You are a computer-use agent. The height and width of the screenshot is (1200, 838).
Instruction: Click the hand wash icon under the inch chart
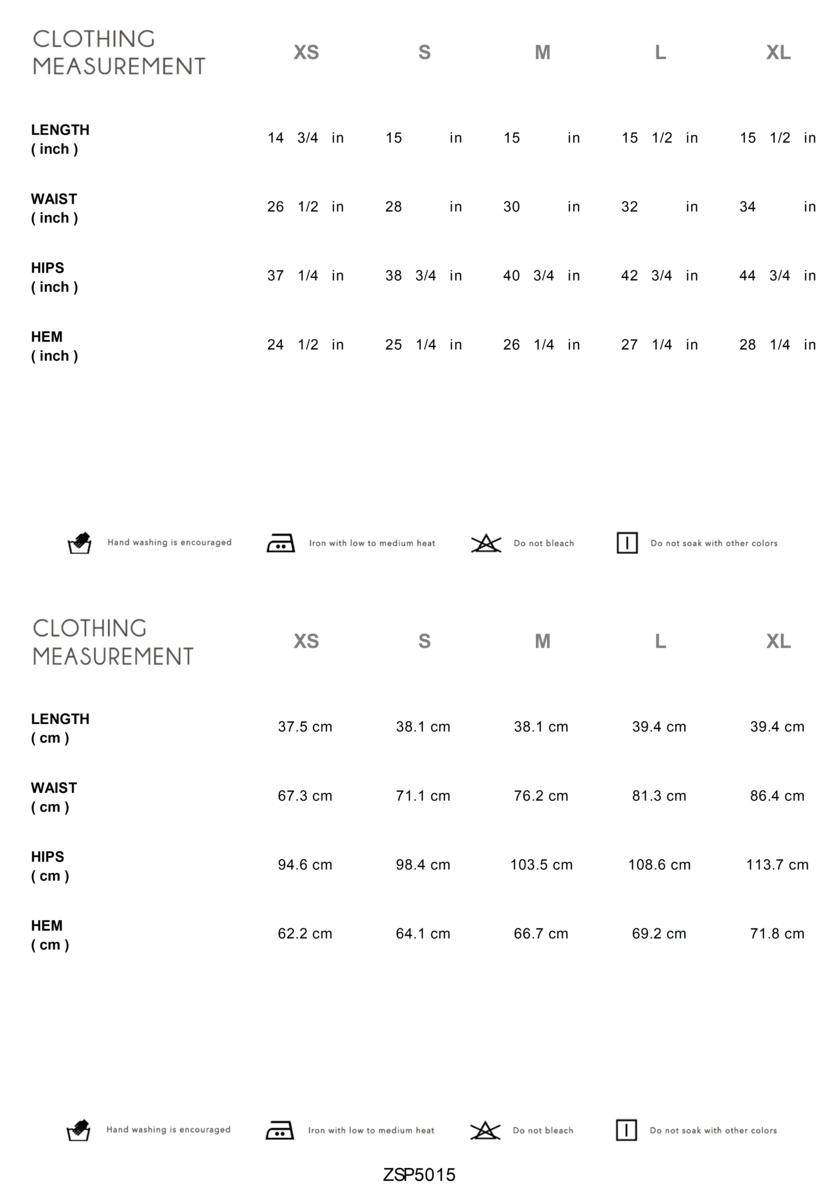(80, 543)
